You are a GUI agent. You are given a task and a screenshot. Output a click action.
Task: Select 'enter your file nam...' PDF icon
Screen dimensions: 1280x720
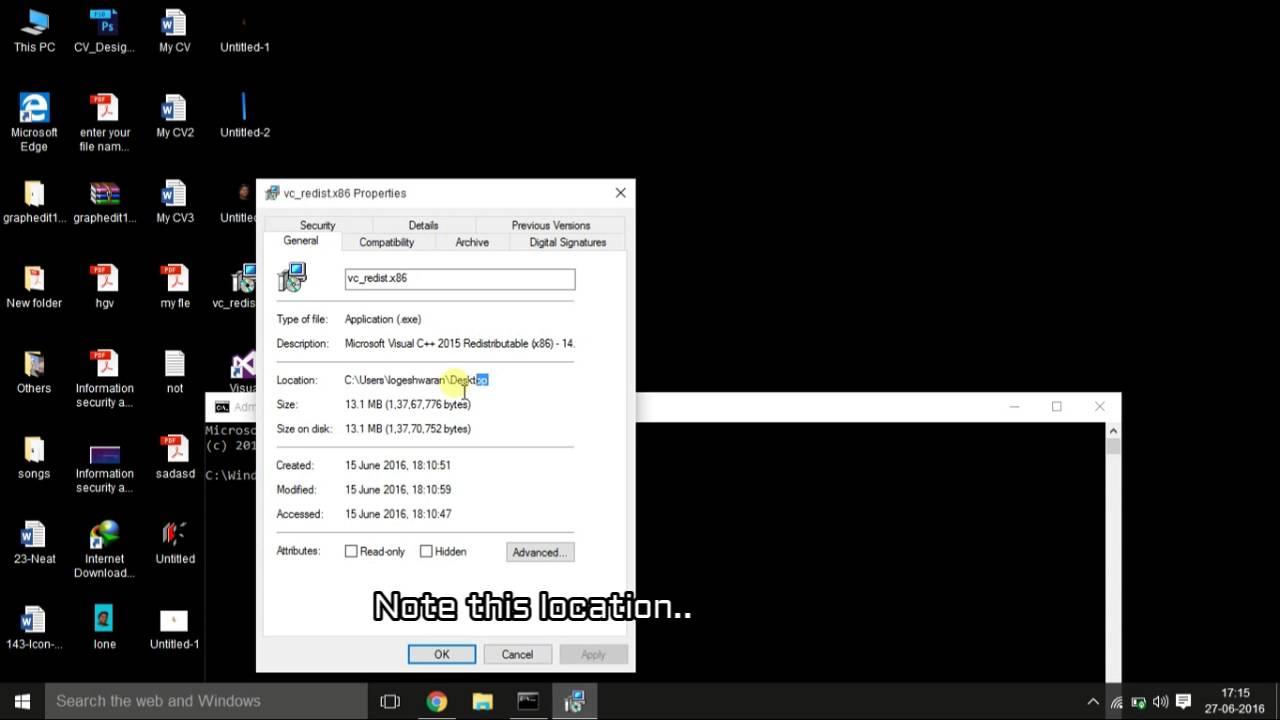click(104, 122)
